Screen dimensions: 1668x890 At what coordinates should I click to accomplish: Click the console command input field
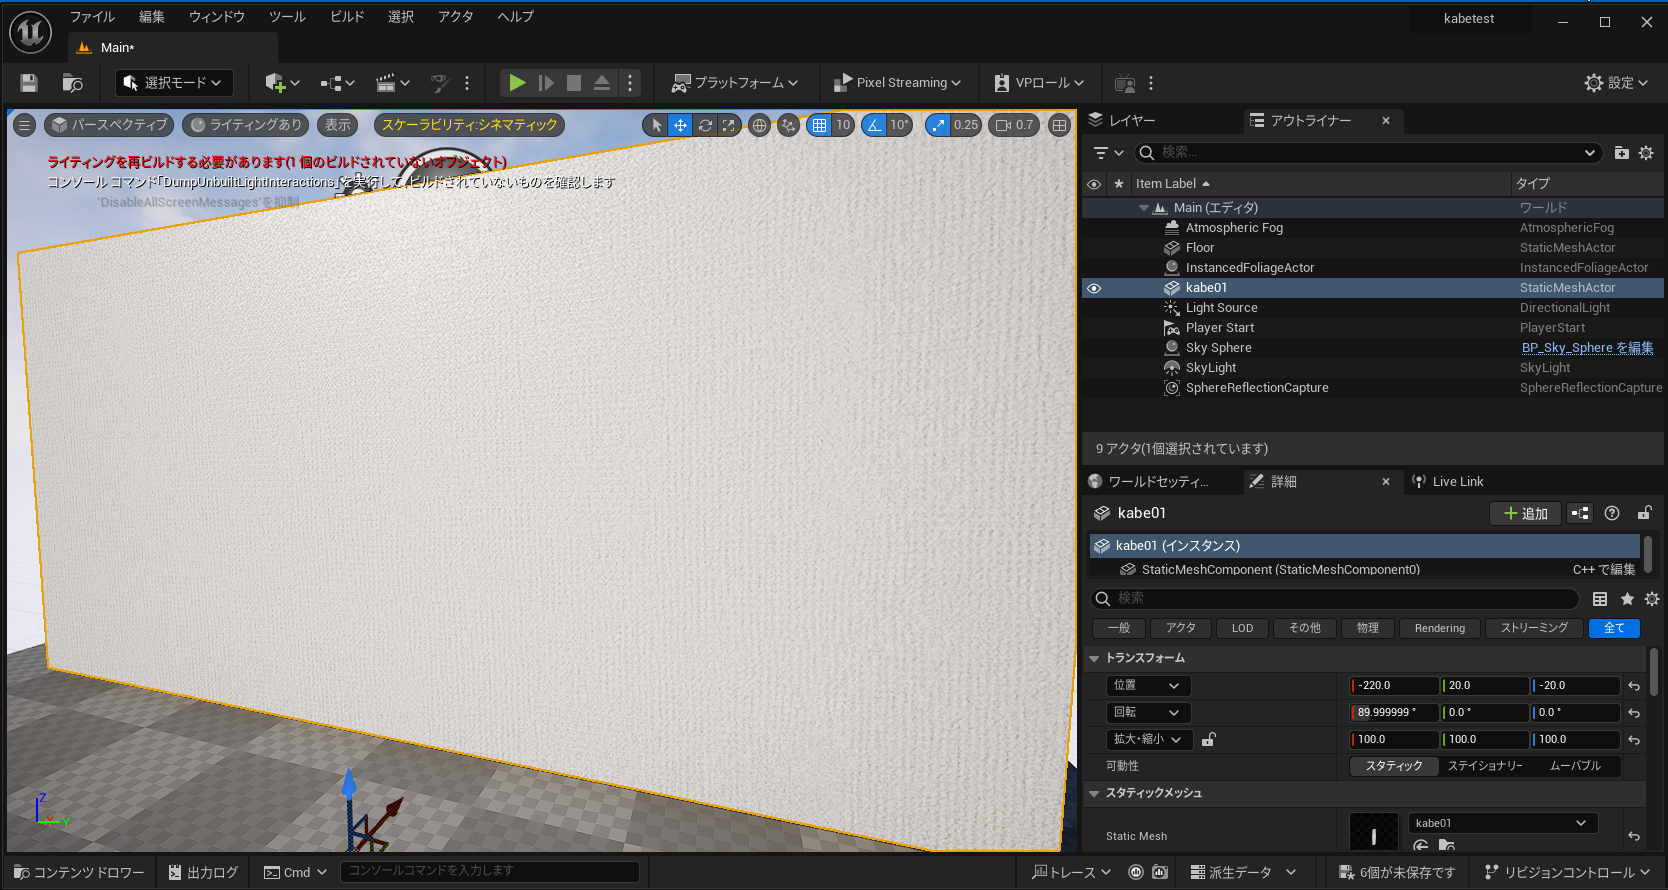coord(489,871)
